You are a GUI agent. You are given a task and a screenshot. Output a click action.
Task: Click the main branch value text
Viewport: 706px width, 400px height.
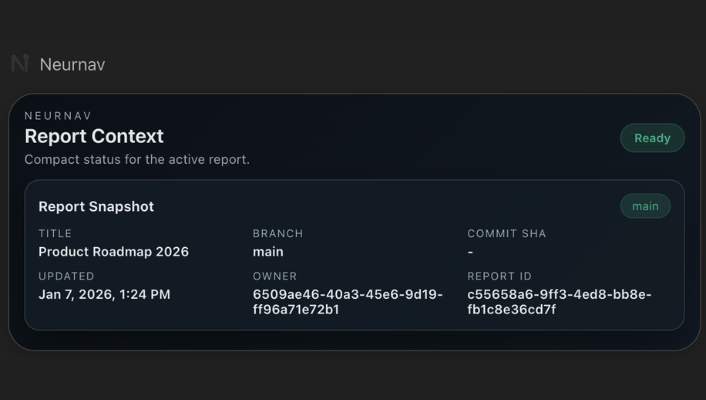[x=268, y=252]
